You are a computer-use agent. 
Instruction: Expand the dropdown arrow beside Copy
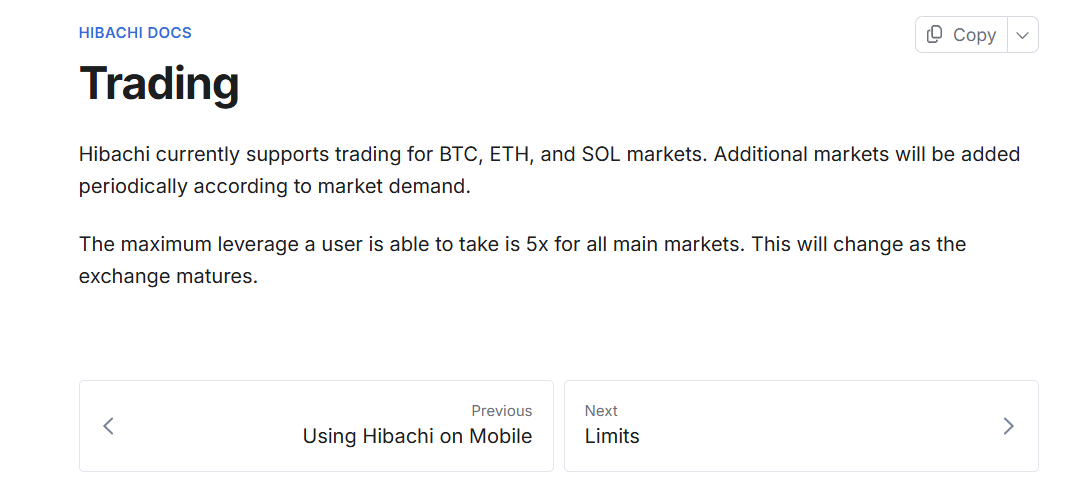click(x=1022, y=35)
